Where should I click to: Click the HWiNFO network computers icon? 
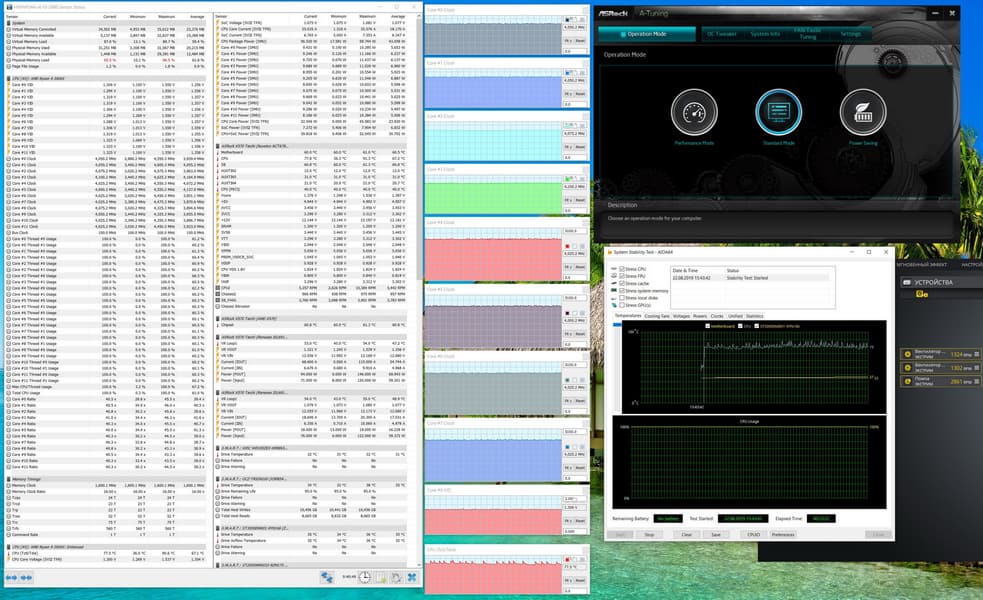[327, 578]
